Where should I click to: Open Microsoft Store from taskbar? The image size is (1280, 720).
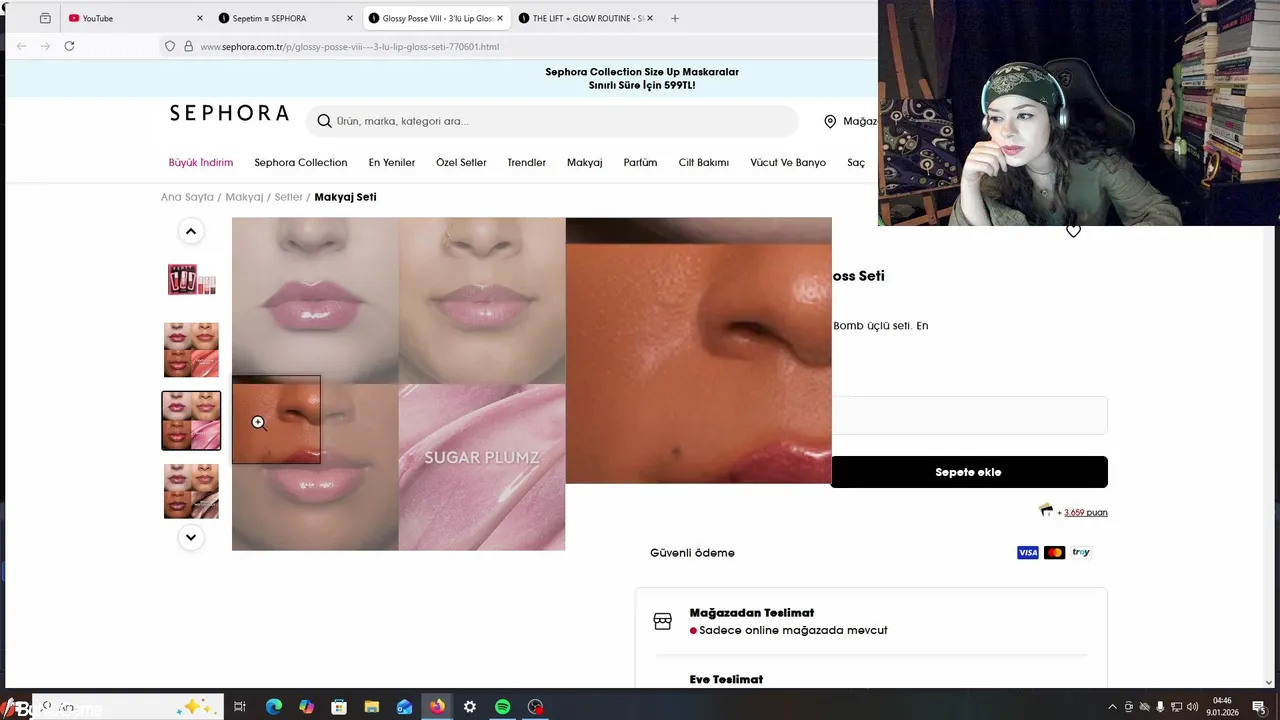pos(339,707)
